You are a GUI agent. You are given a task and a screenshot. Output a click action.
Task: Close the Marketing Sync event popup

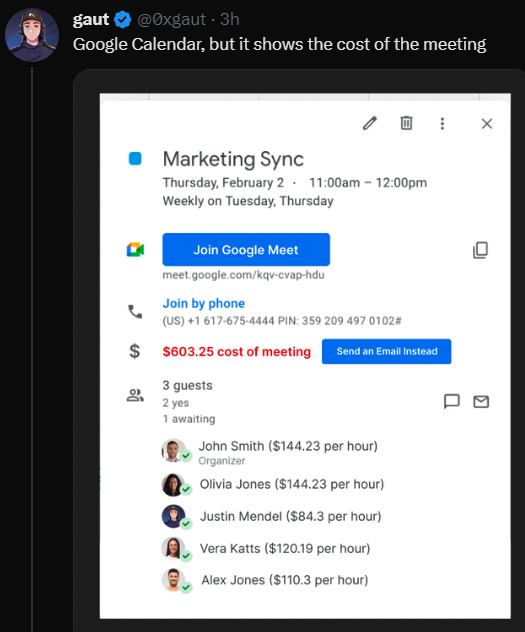coord(487,123)
